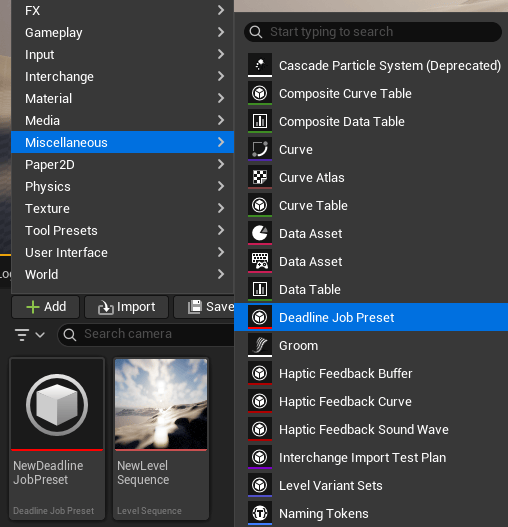Viewport: 508px width, 527px height.
Task: Click the Haptic Feedback Sound Wave label
Action: 364,430
